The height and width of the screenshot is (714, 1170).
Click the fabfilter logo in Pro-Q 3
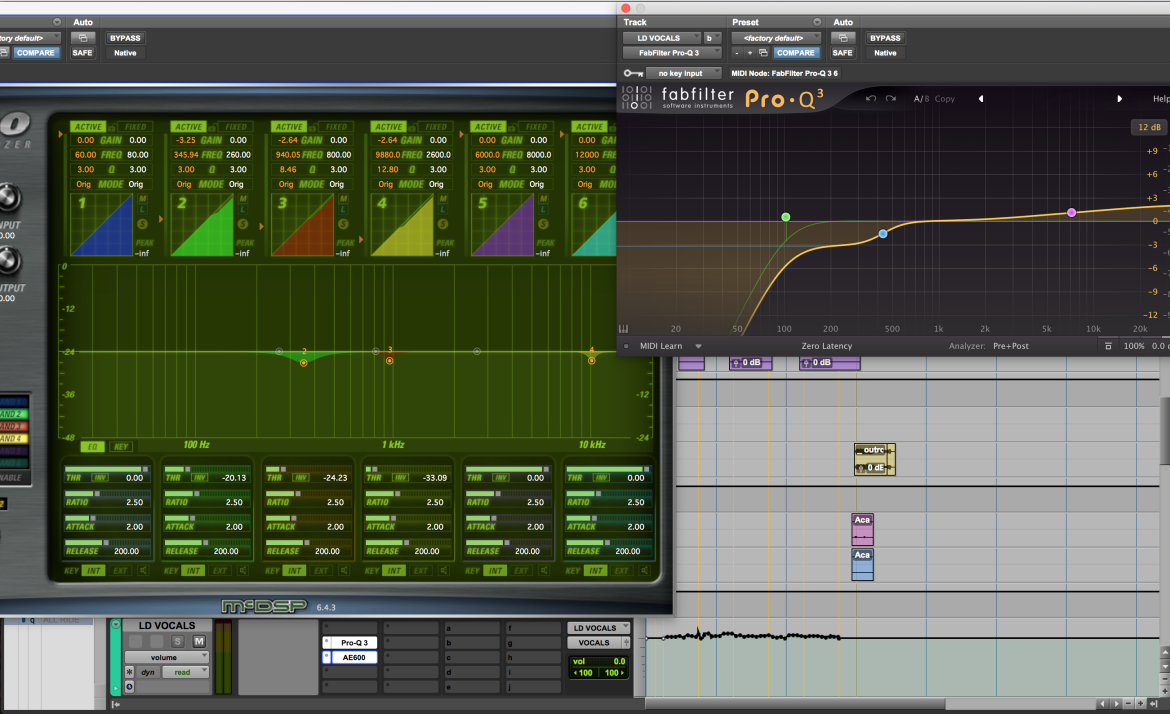680,98
